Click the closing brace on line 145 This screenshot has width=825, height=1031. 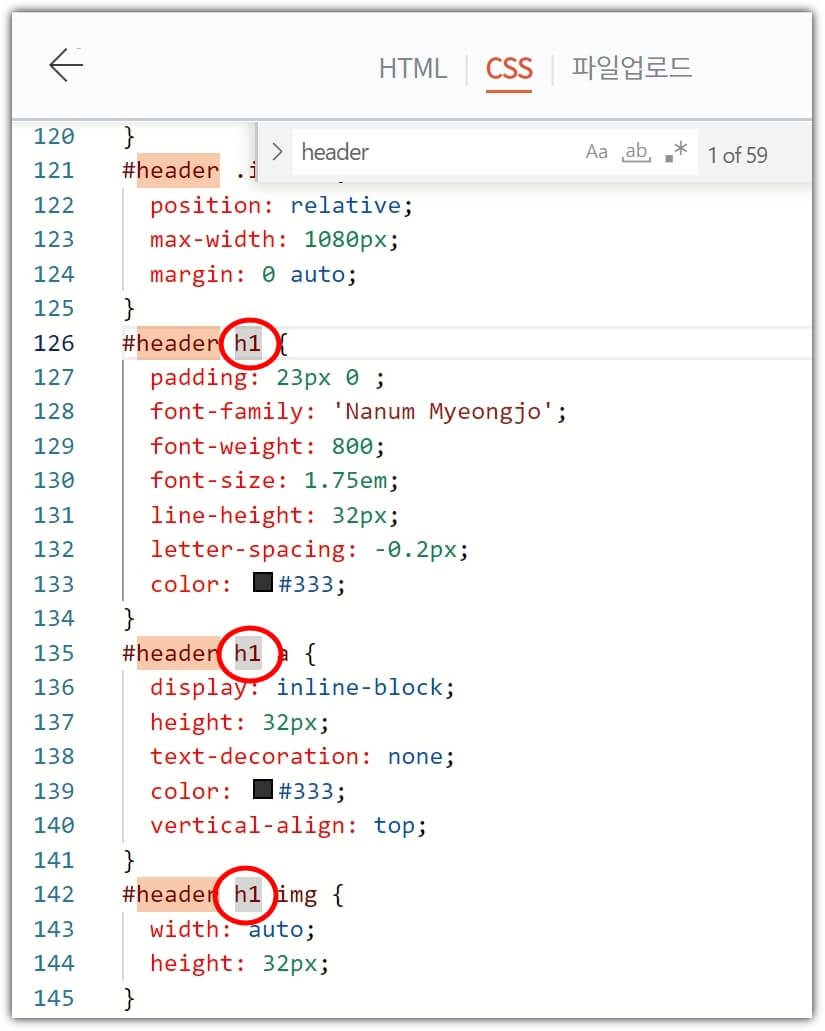click(129, 999)
